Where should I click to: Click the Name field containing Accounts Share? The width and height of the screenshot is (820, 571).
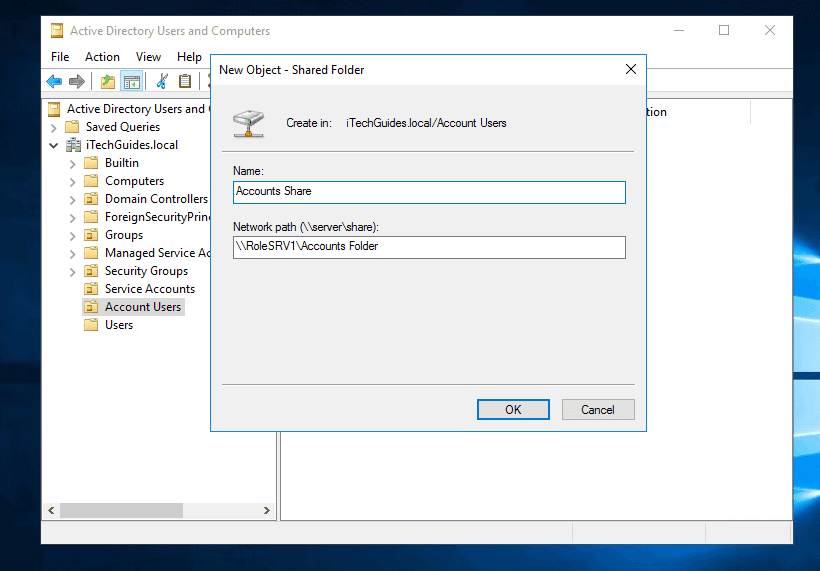point(429,192)
